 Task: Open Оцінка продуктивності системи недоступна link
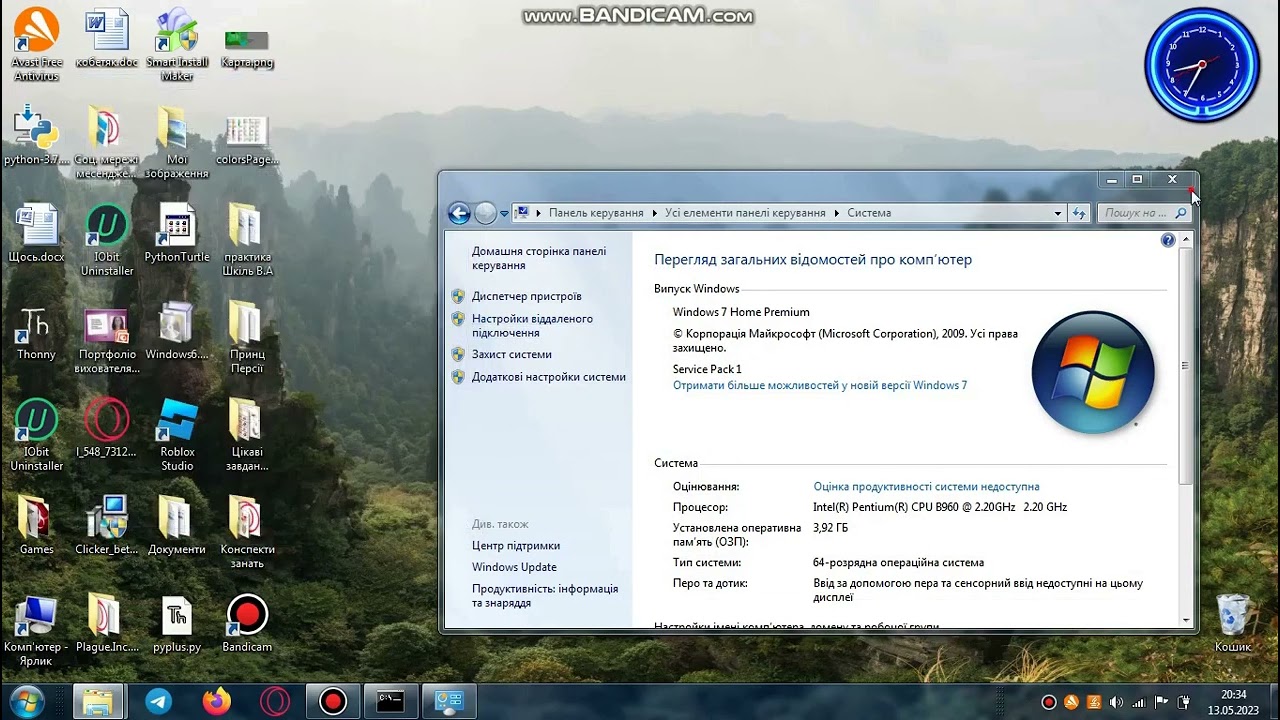click(x=926, y=486)
